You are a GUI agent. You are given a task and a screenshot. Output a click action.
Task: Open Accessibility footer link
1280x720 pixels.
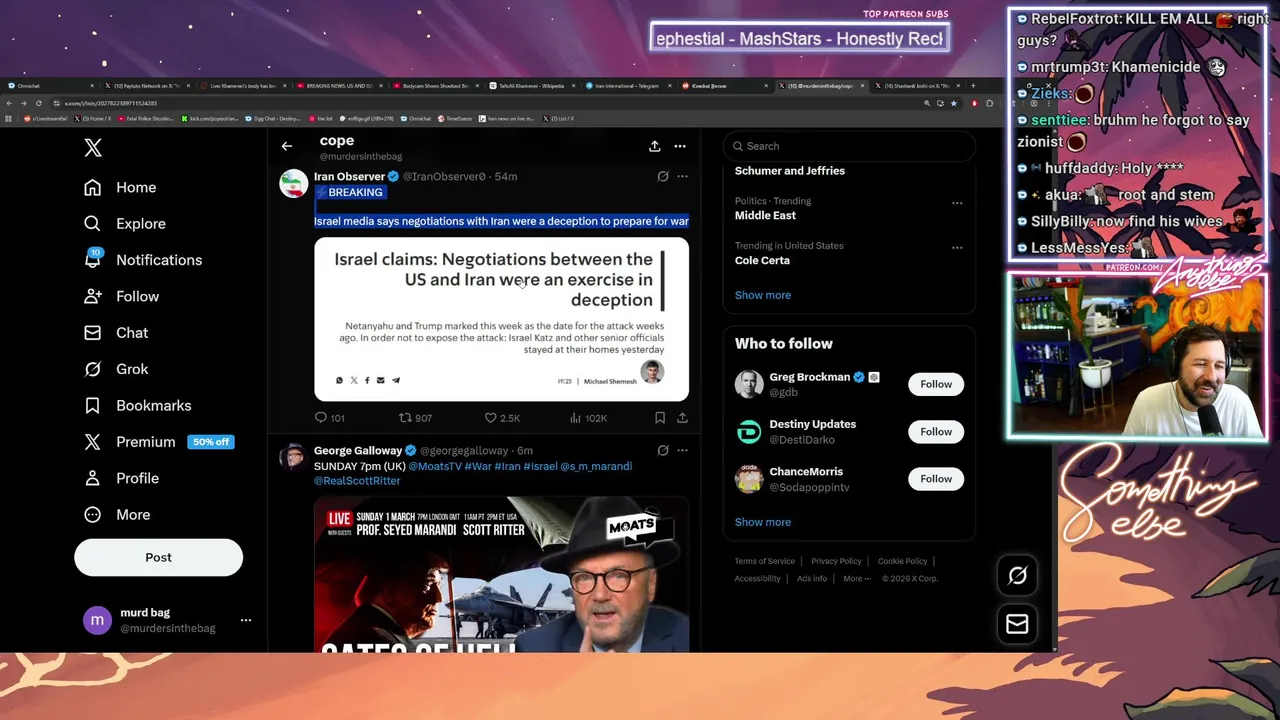click(758, 578)
